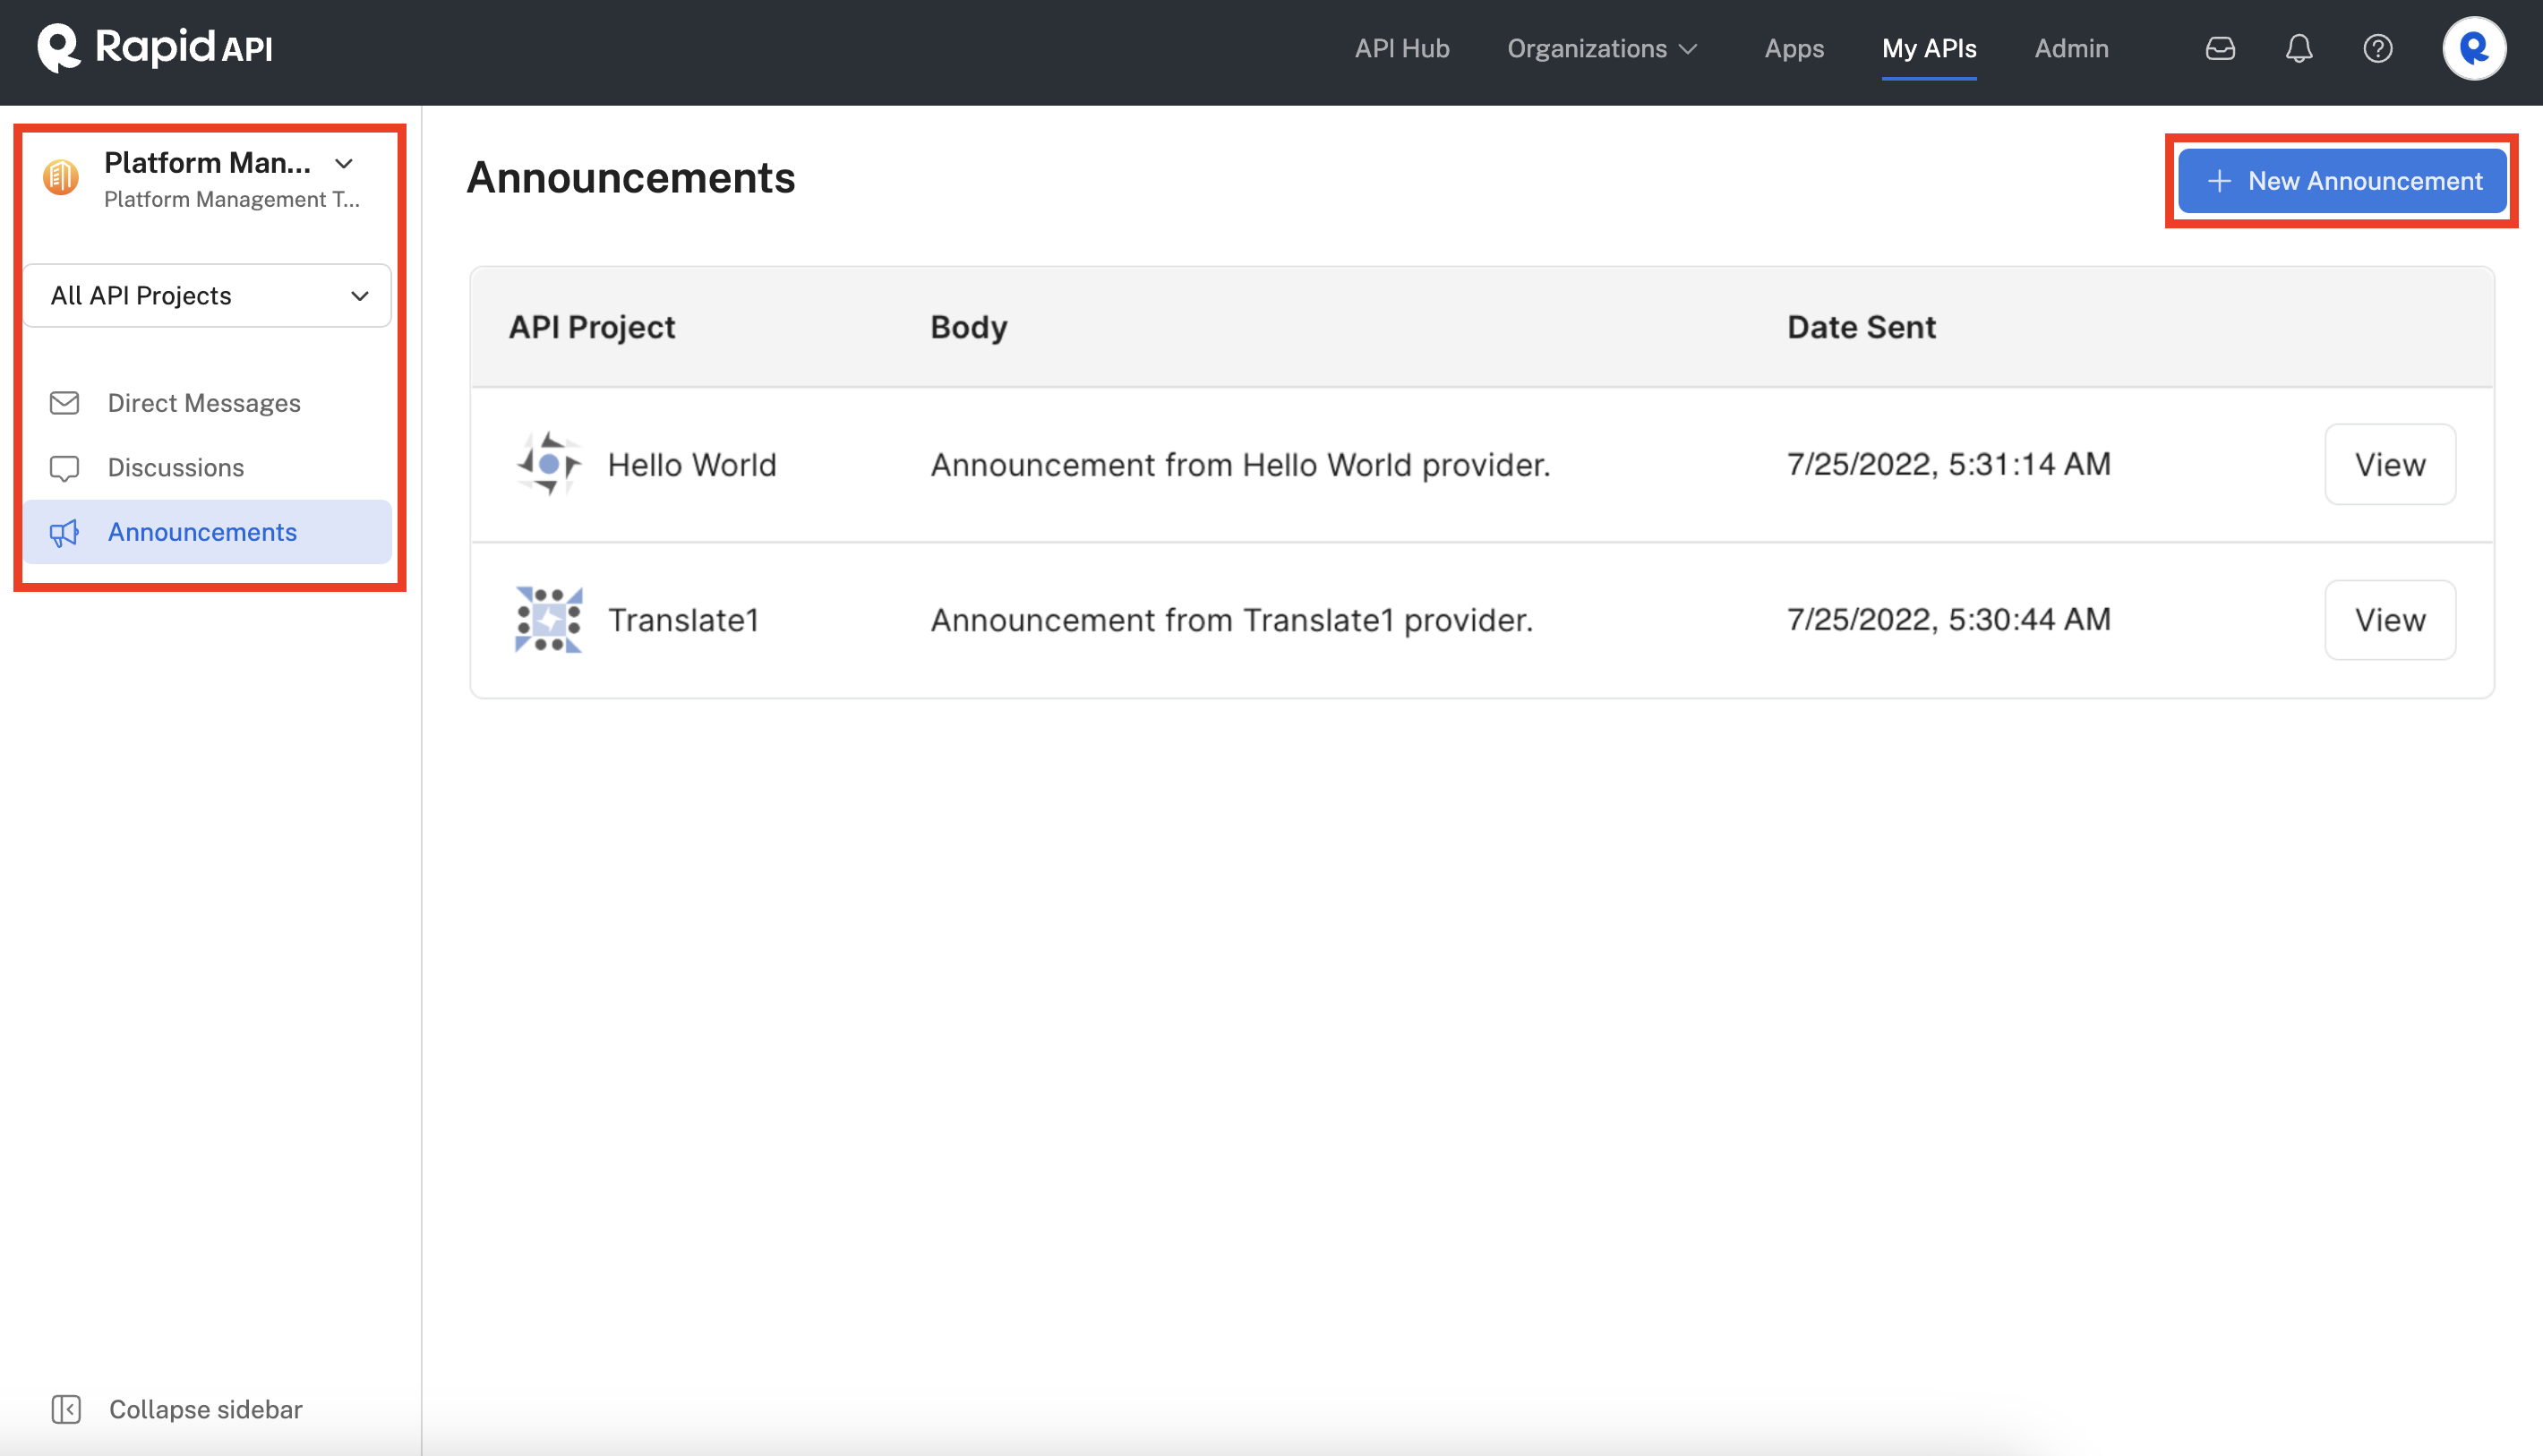2543x1456 pixels.
Task: Select Discussions in sidebar
Action: pyautogui.click(x=176, y=467)
